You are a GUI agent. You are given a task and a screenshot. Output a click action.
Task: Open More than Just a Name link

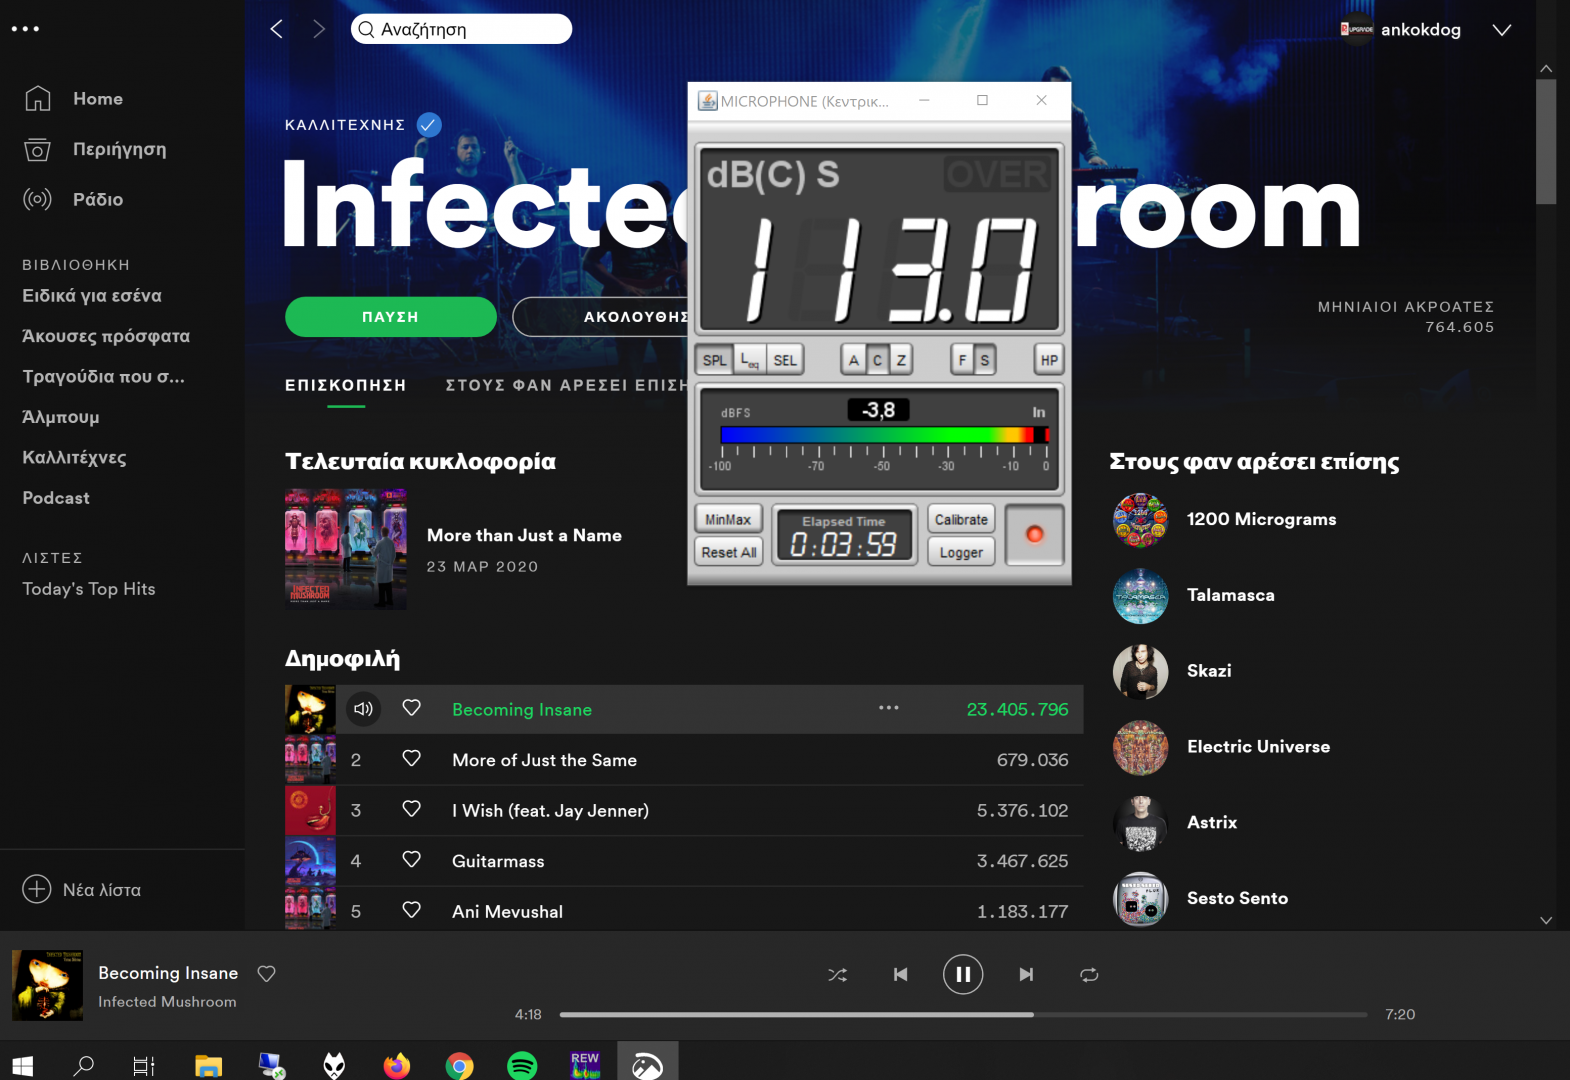(x=524, y=535)
